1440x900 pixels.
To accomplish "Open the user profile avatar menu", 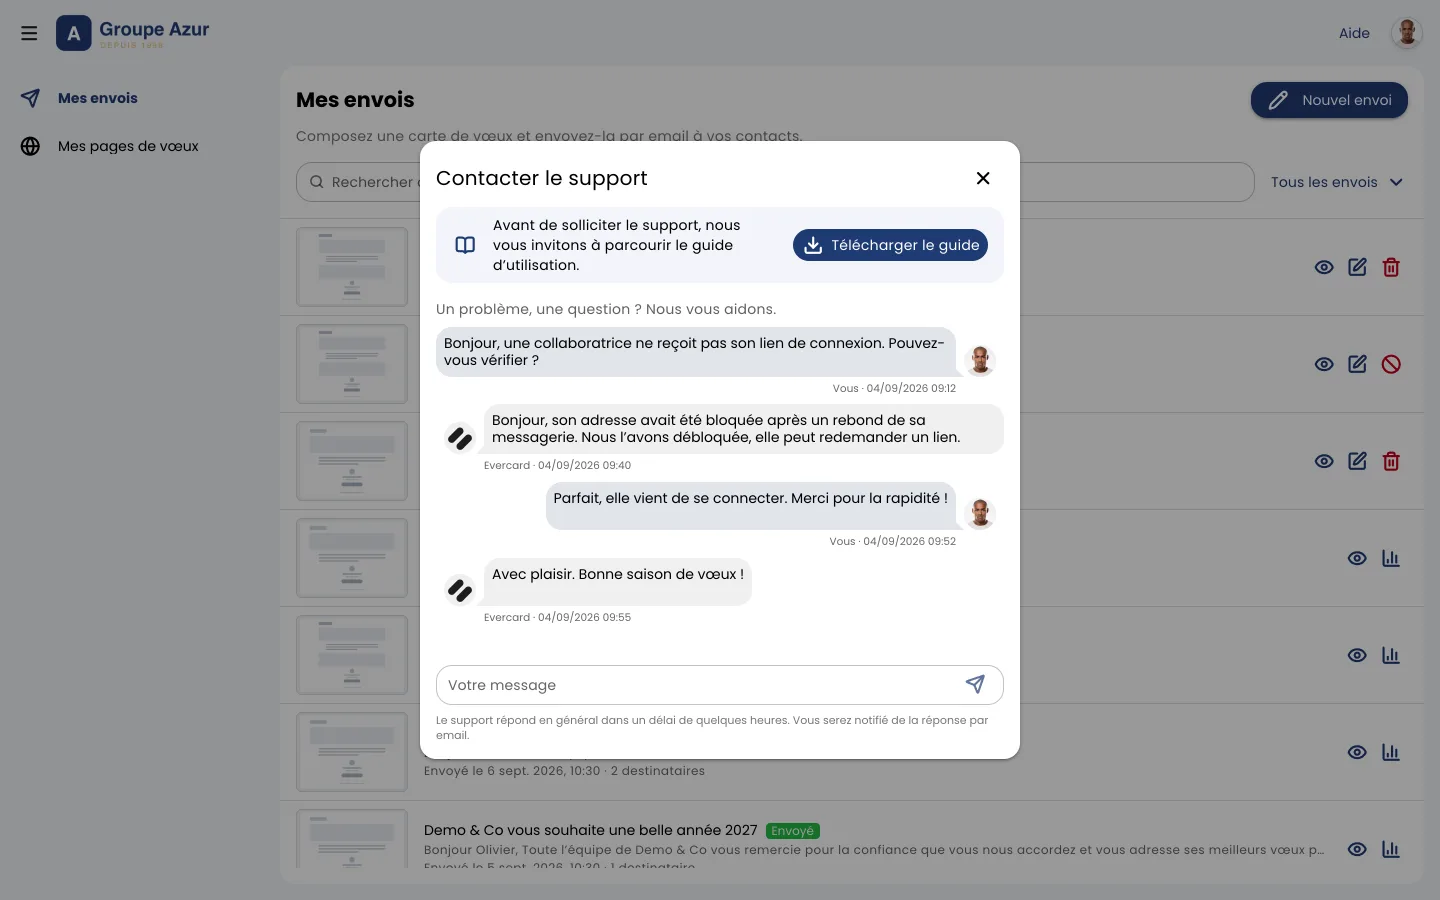I will 1407,33.
